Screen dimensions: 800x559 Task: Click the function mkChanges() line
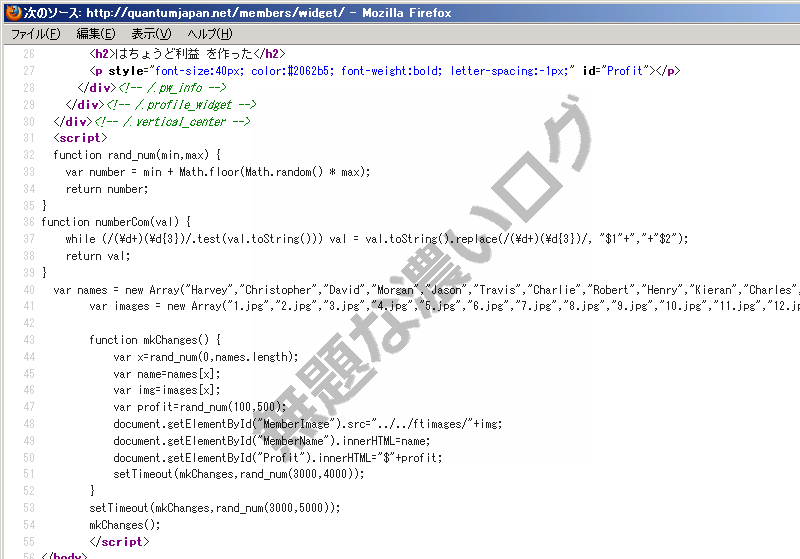tap(155, 340)
